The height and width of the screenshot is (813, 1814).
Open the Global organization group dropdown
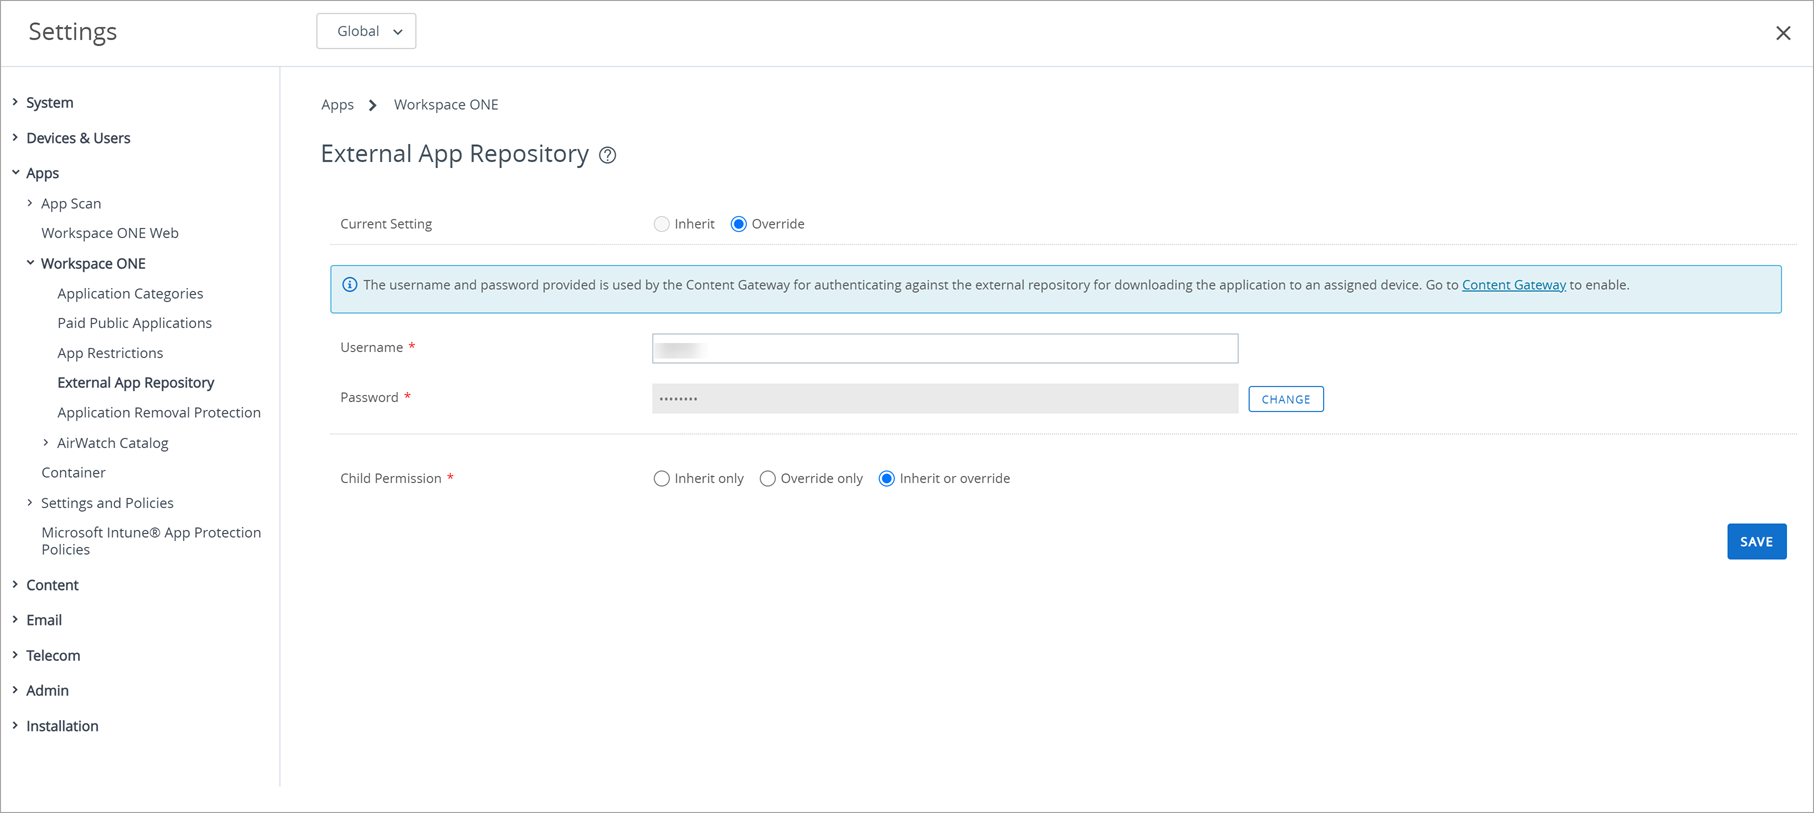click(x=366, y=31)
